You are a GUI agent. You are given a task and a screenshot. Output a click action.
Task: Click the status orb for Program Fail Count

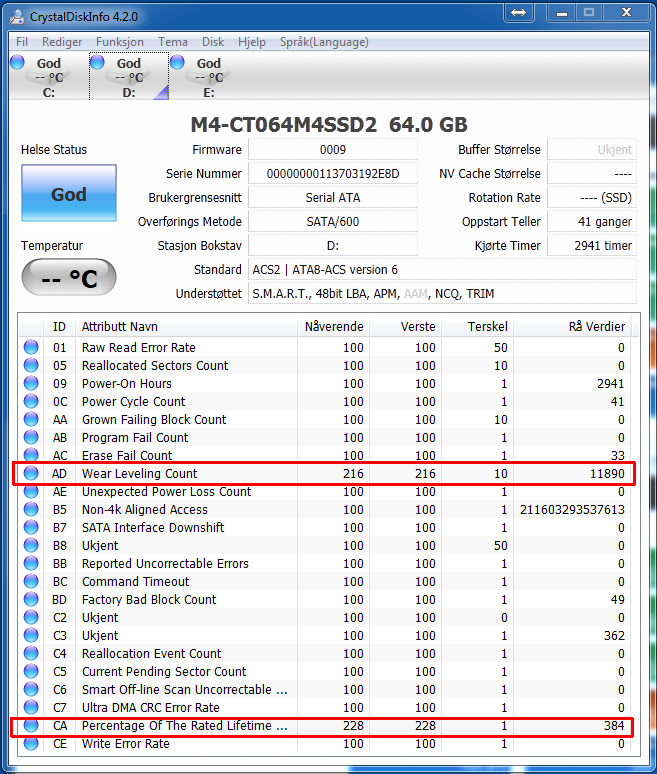coord(31,437)
